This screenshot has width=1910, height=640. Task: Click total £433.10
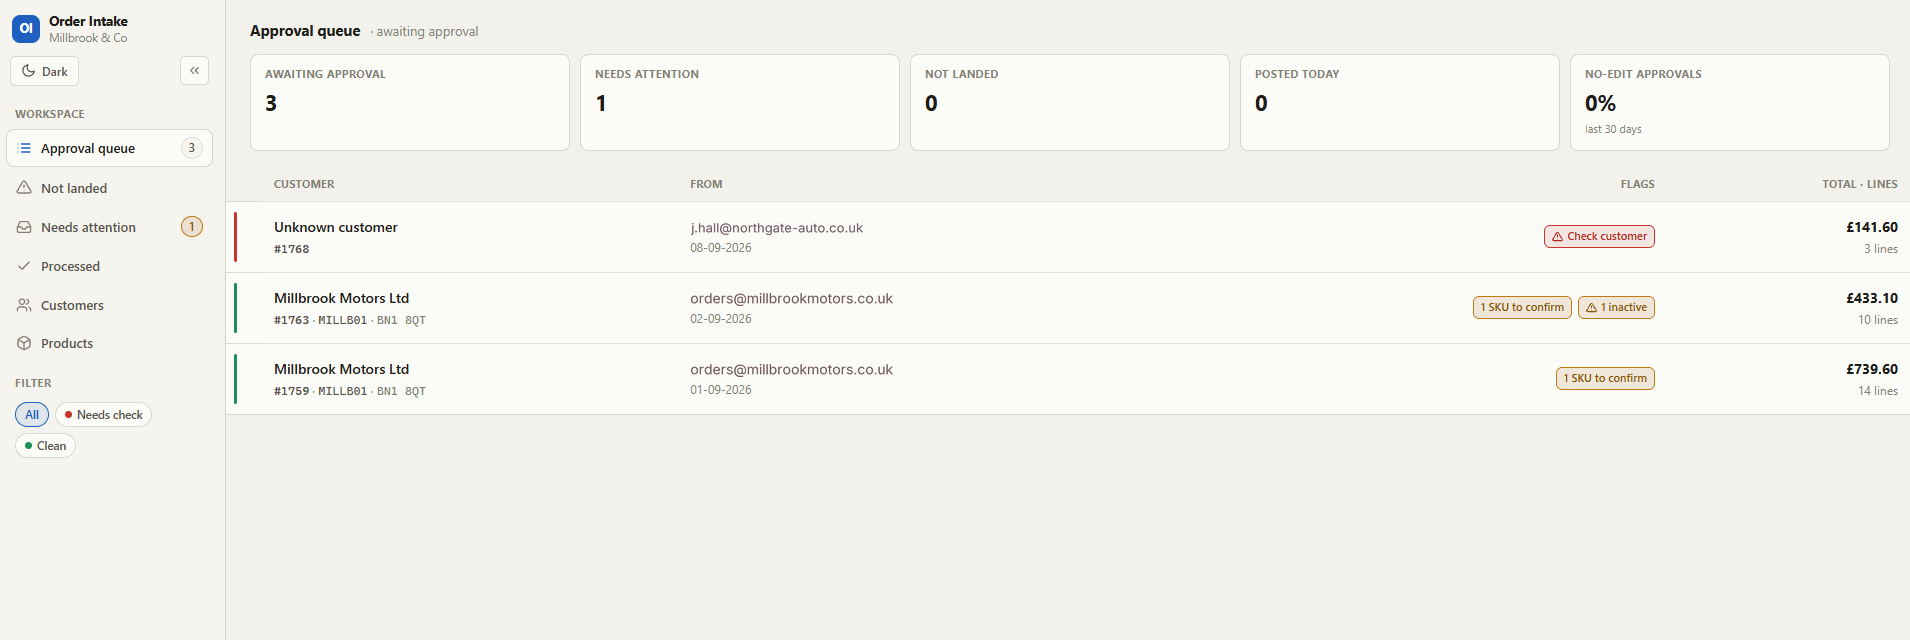coord(1872,298)
